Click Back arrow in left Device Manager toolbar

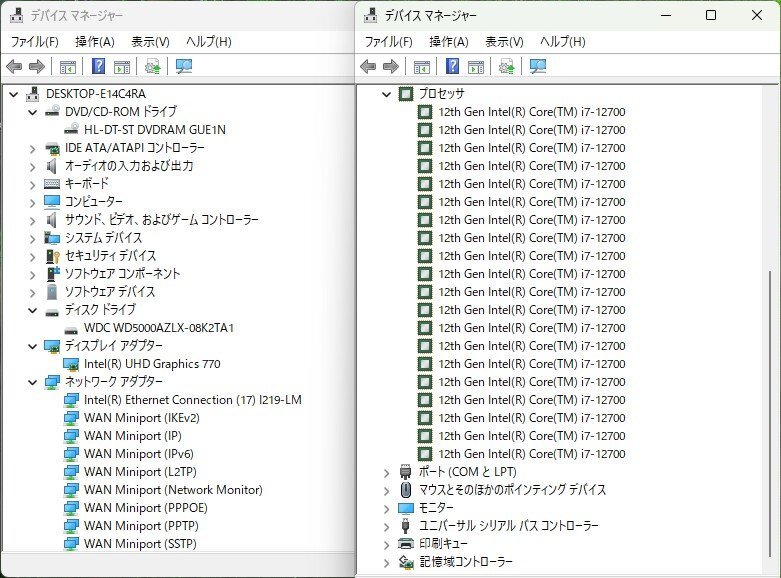(x=14, y=66)
